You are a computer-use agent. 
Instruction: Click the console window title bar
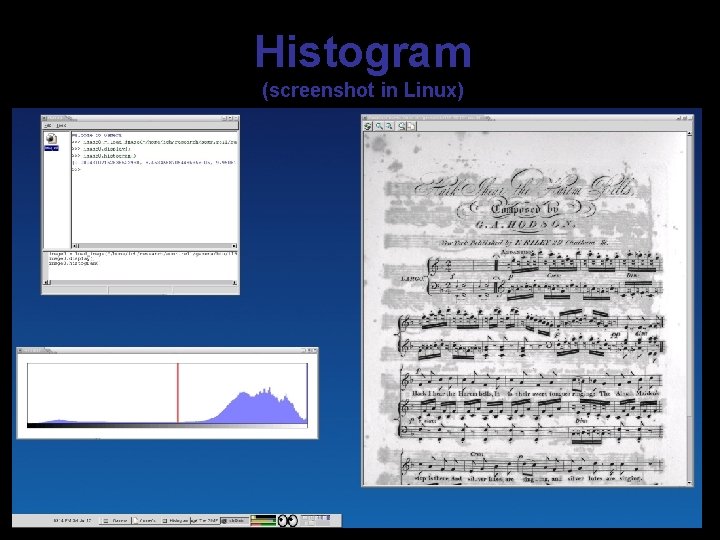(140, 118)
